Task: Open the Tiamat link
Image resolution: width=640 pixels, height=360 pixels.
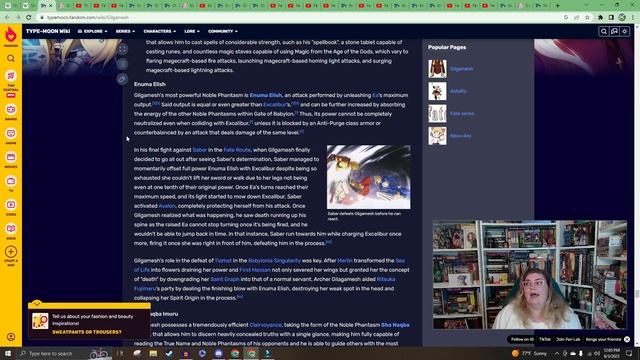Action: coord(223,260)
